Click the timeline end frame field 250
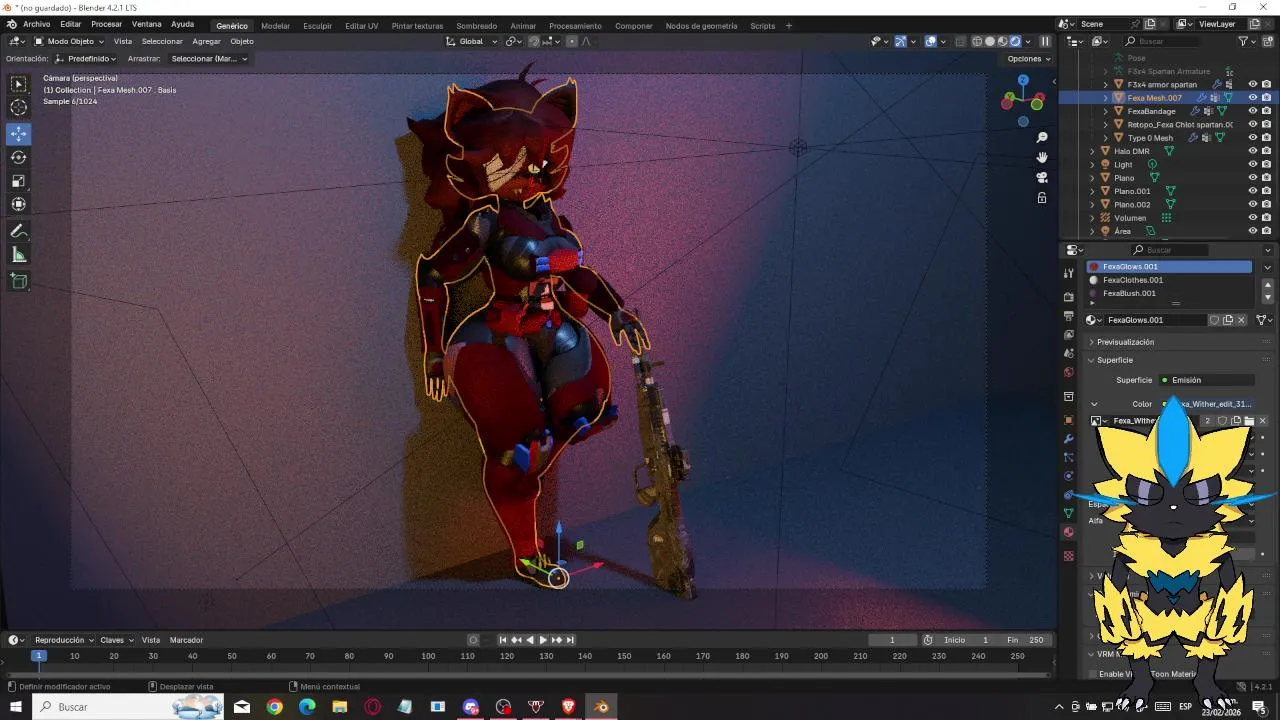 (x=1027, y=640)
